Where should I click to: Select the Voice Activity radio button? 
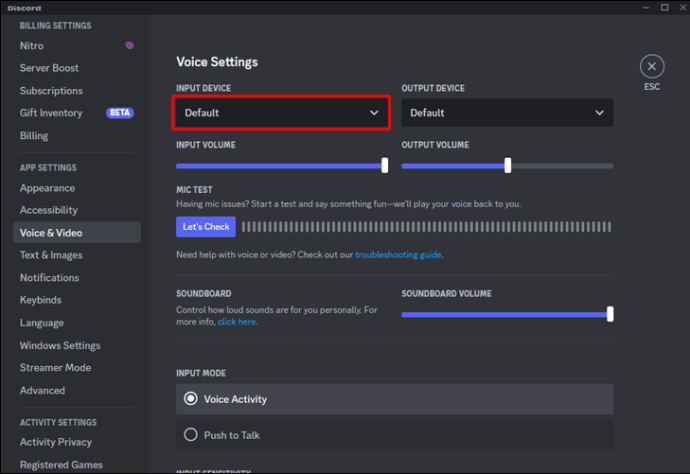click(x=191, y=399)
